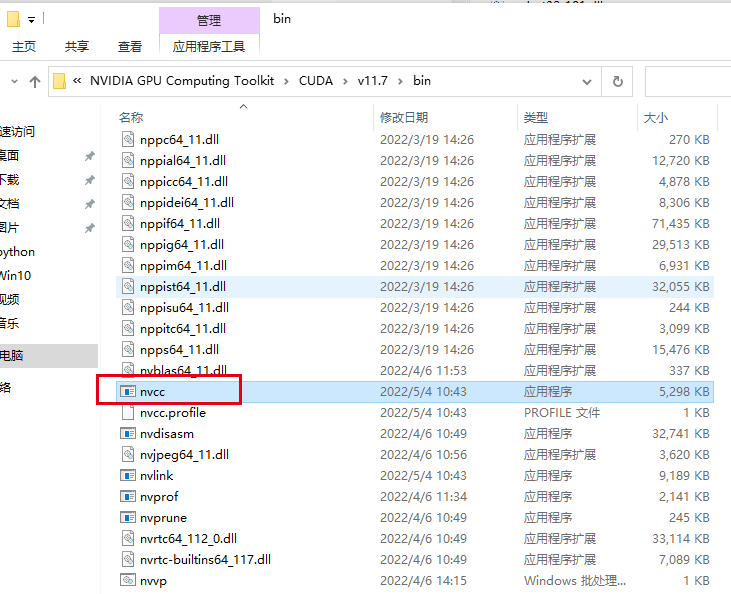The height and width of the screenshot is (594, 731).
Task: Click the nppig64_11.dll file icon
Action: 128,244
